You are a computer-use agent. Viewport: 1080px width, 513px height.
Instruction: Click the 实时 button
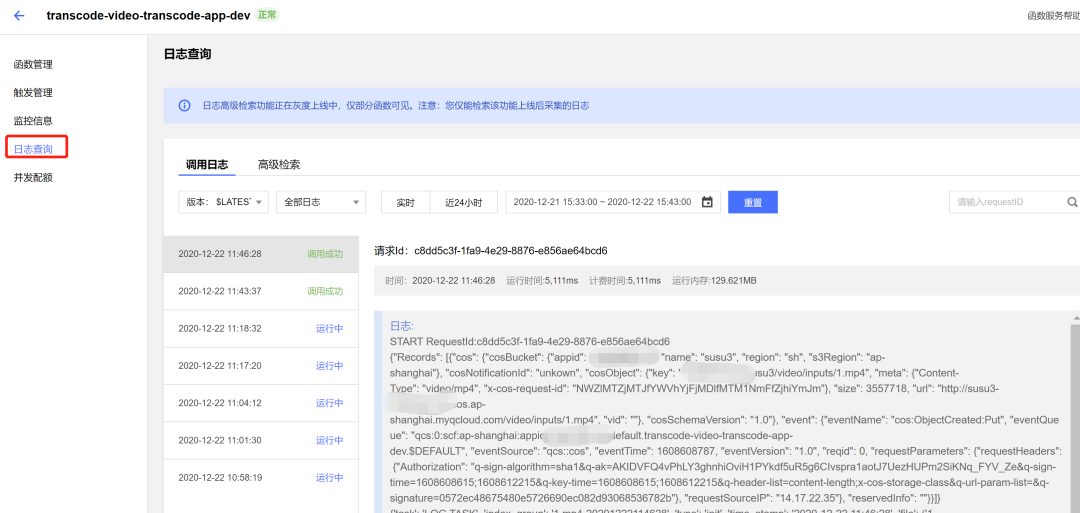[406, 202]
